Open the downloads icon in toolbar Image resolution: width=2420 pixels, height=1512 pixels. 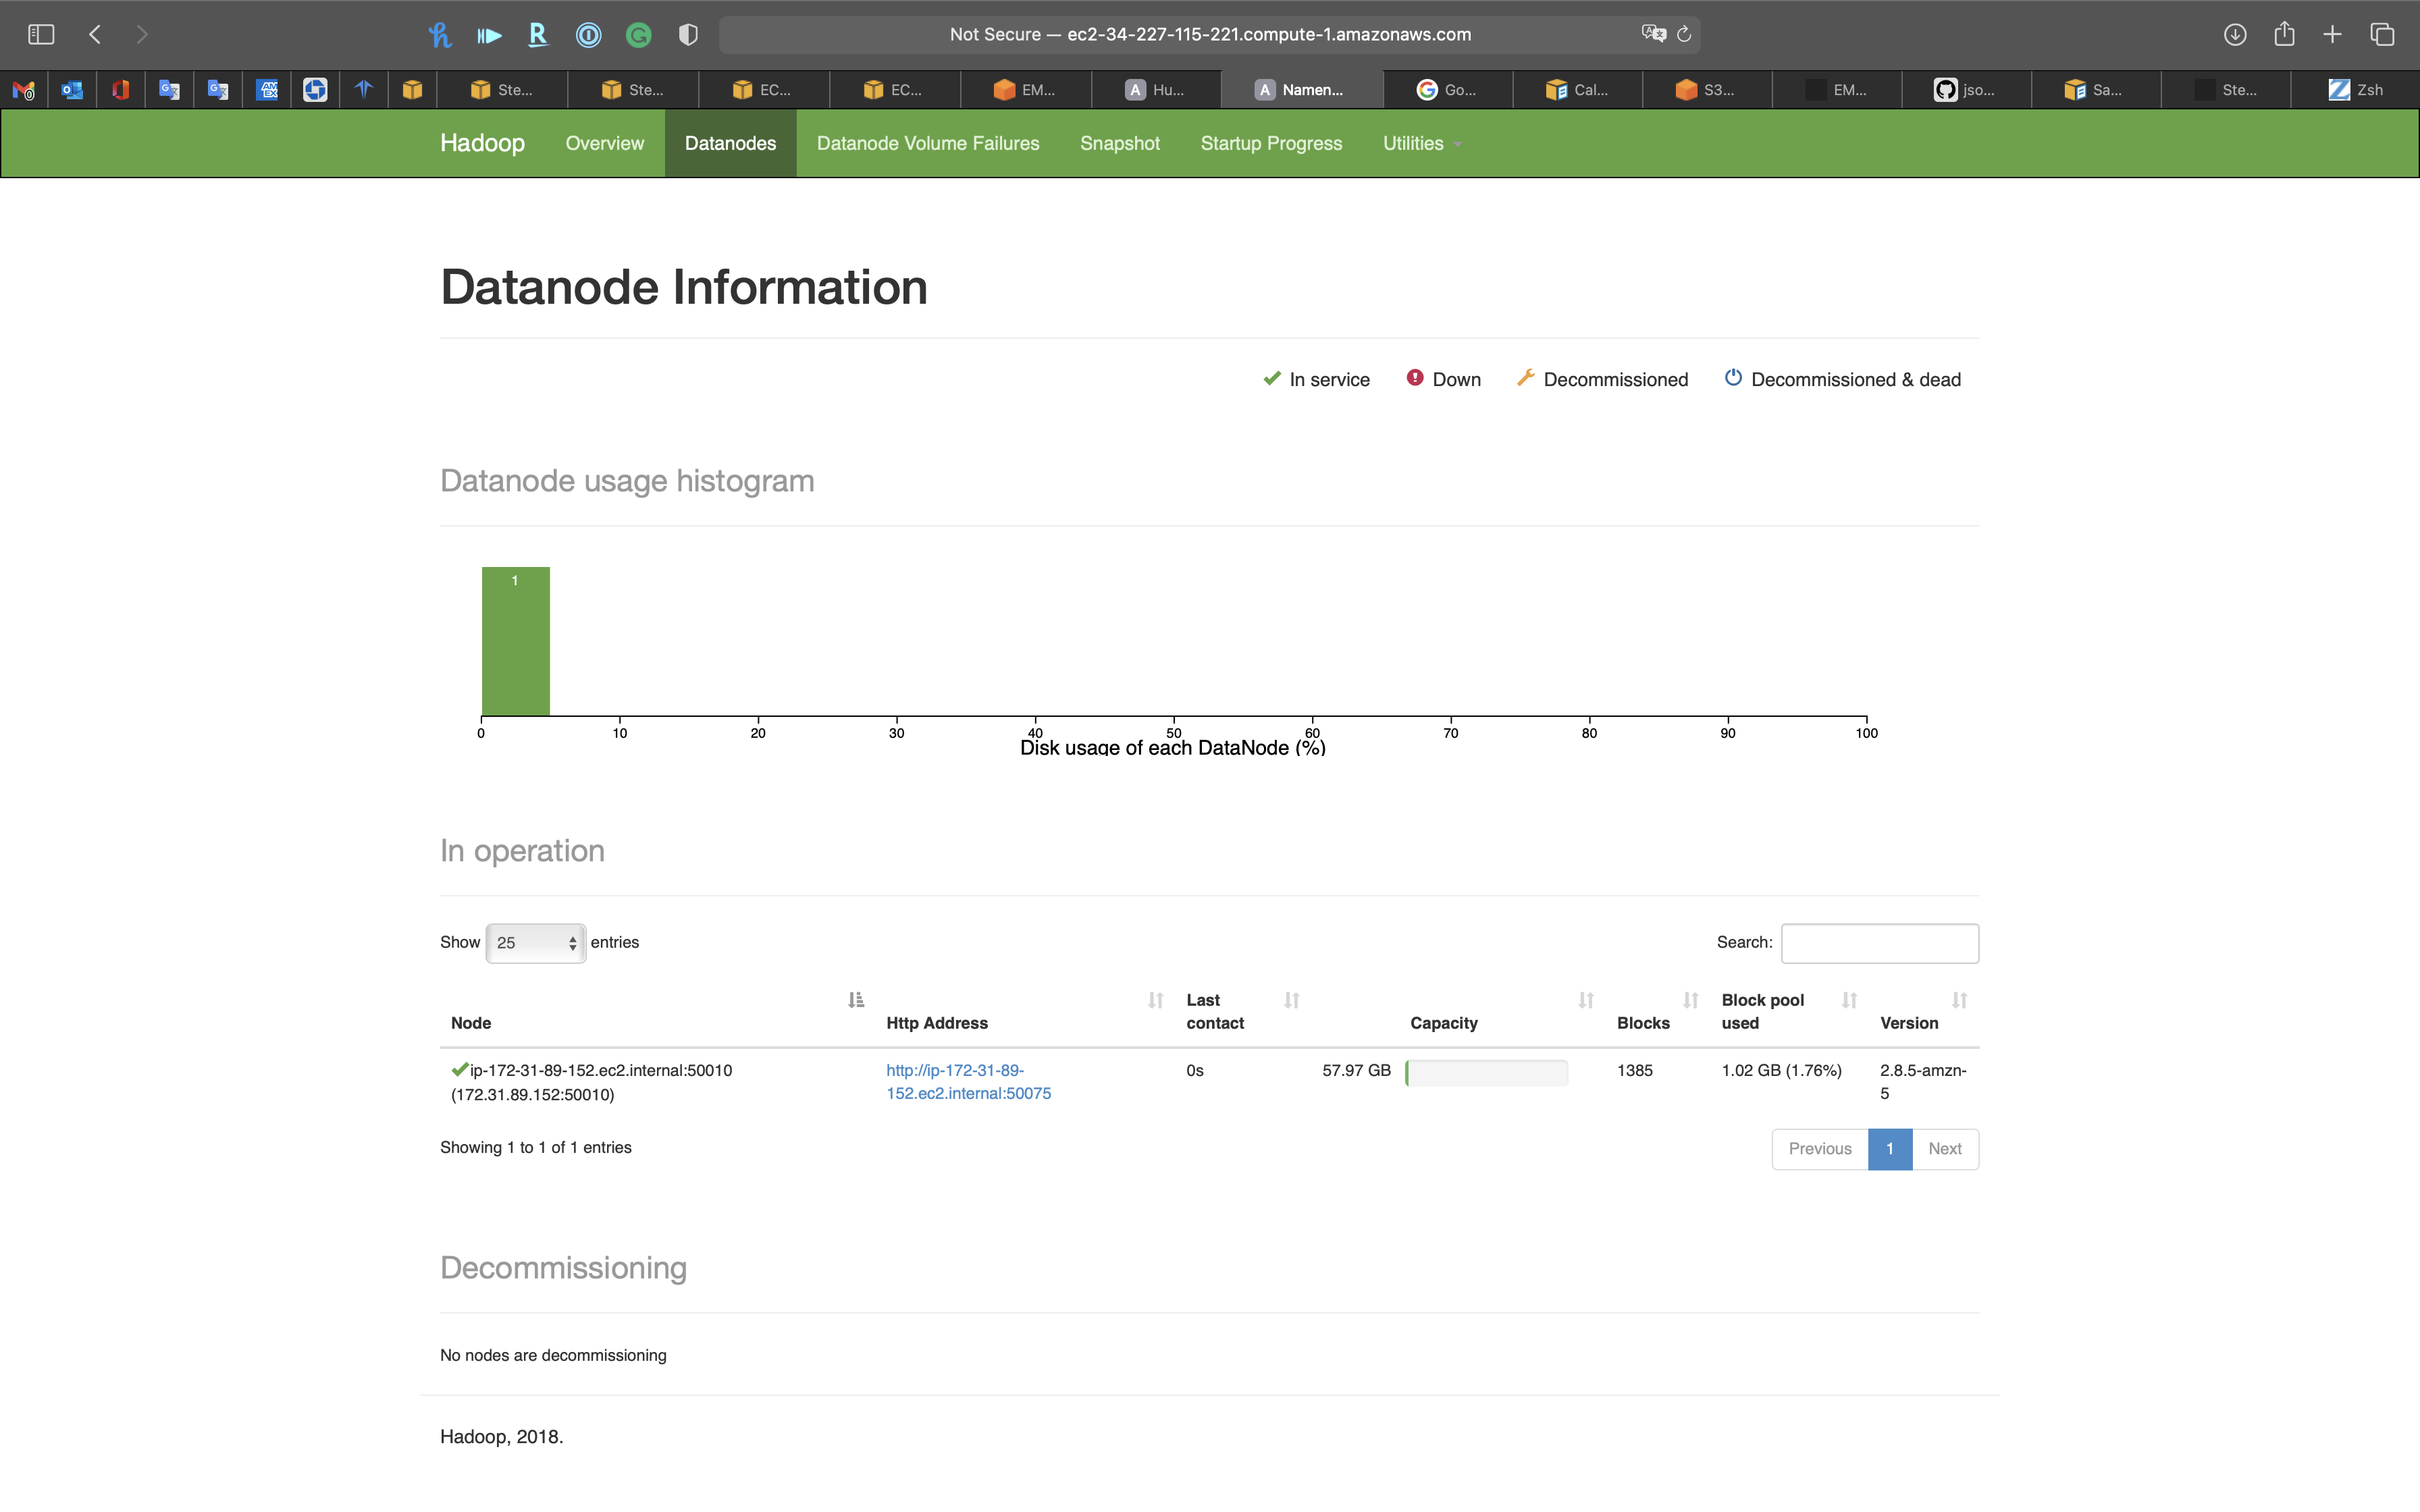coord(2235,34)
